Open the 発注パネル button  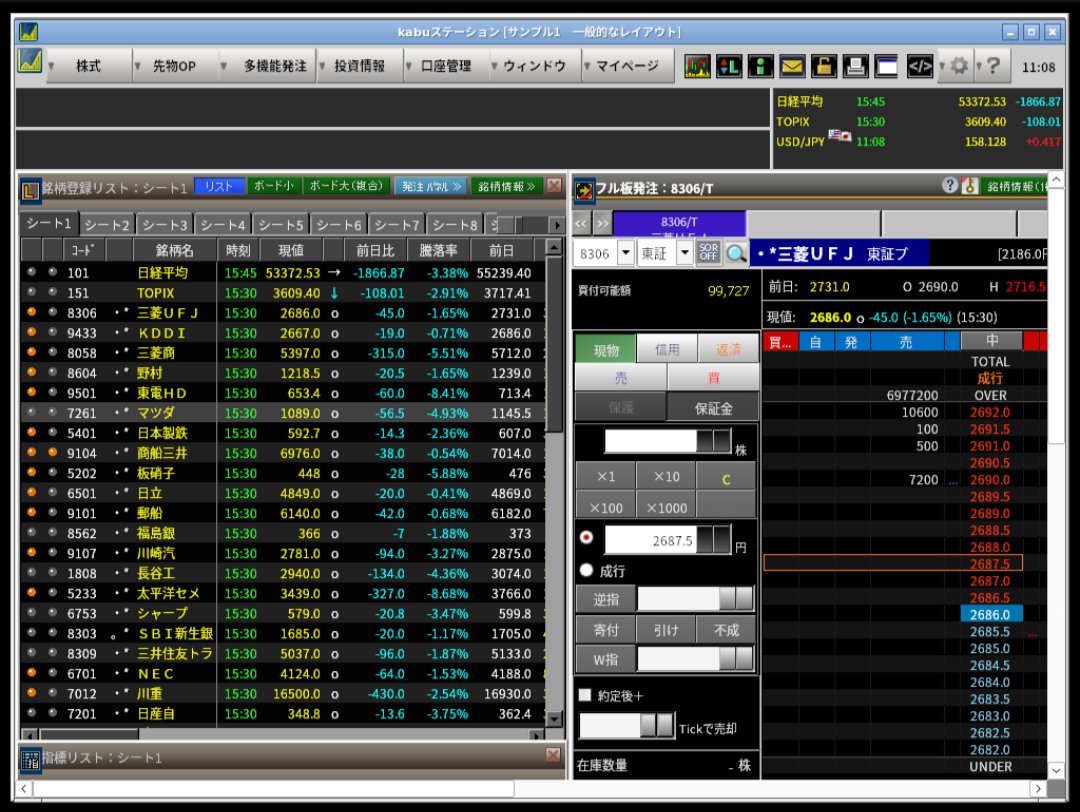[x=431, y=186]
